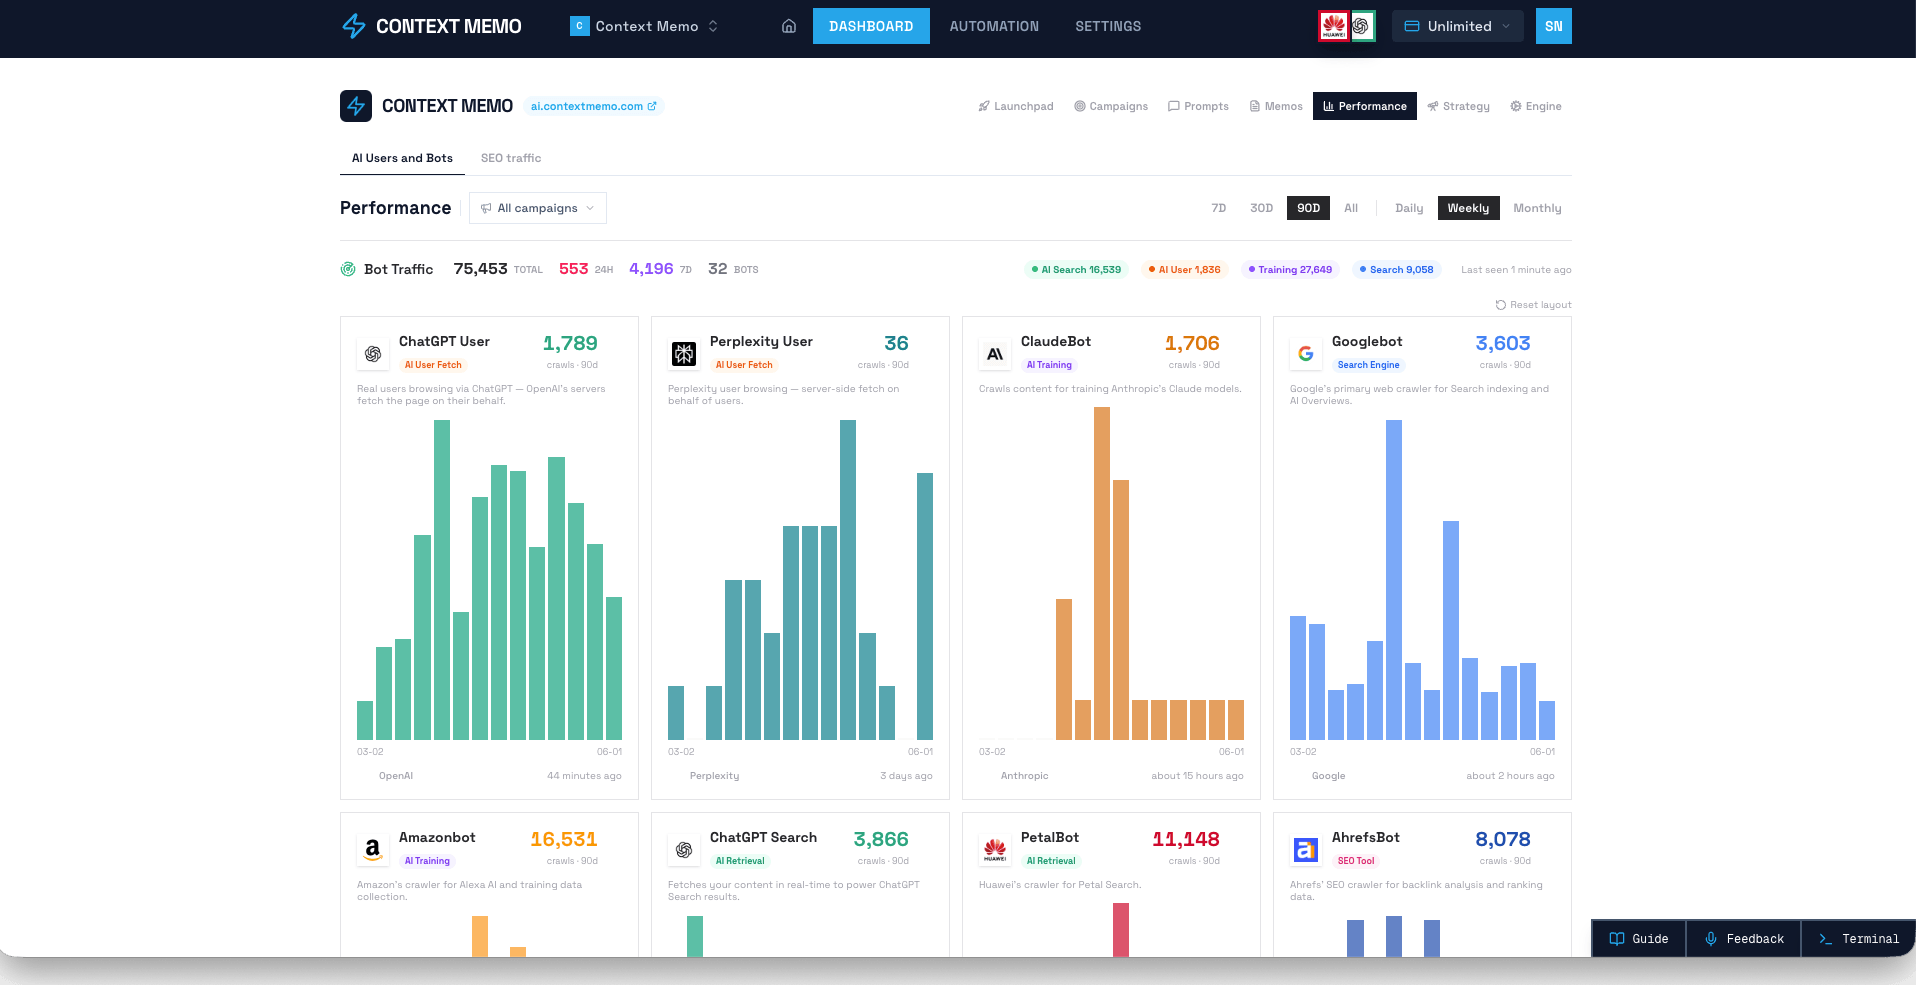This screenshot has height=985, width=1916.
Task: Set time range to 90D
Action: click(x=1308, y=208)
